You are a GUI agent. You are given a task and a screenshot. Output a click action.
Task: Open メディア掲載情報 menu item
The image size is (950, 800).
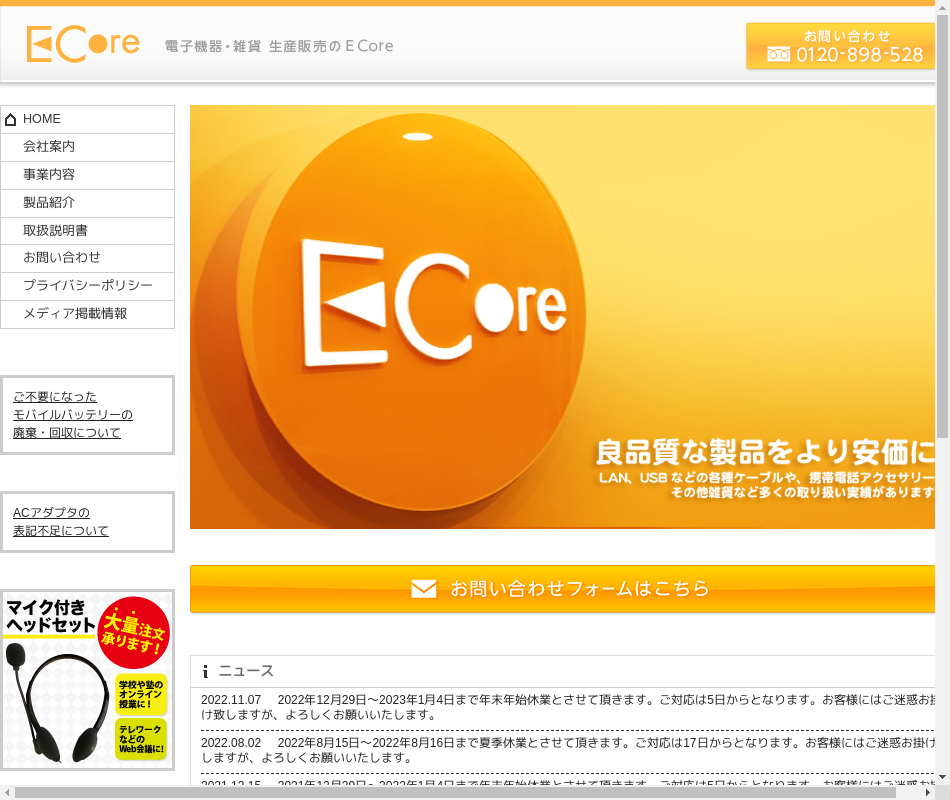[x=75, y=314]
